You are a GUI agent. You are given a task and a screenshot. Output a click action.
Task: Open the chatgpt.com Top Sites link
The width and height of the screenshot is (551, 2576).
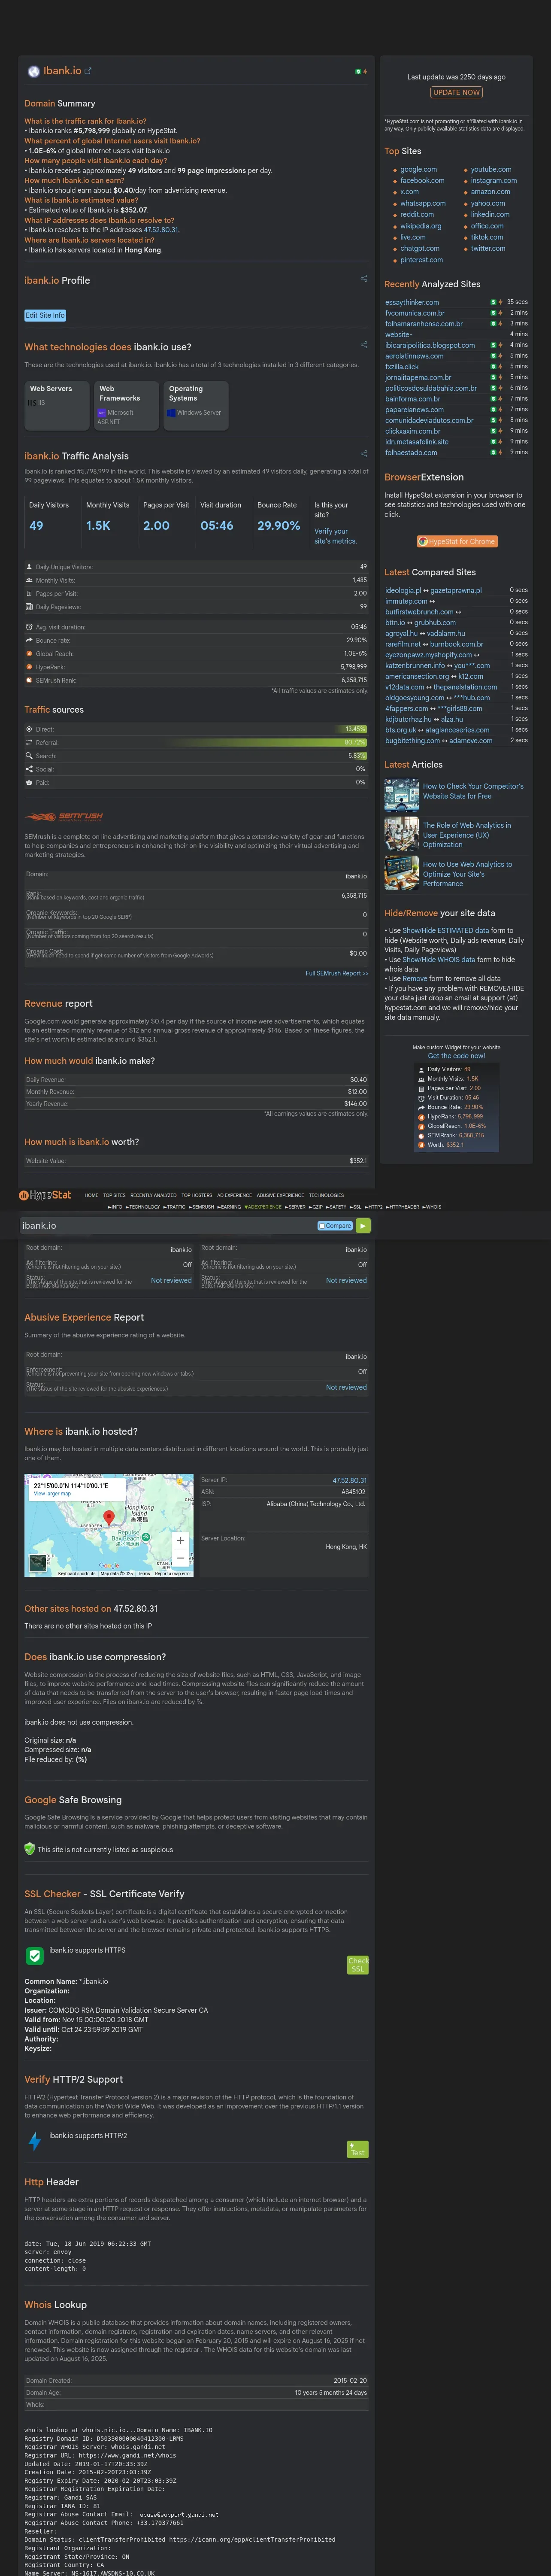420,248
